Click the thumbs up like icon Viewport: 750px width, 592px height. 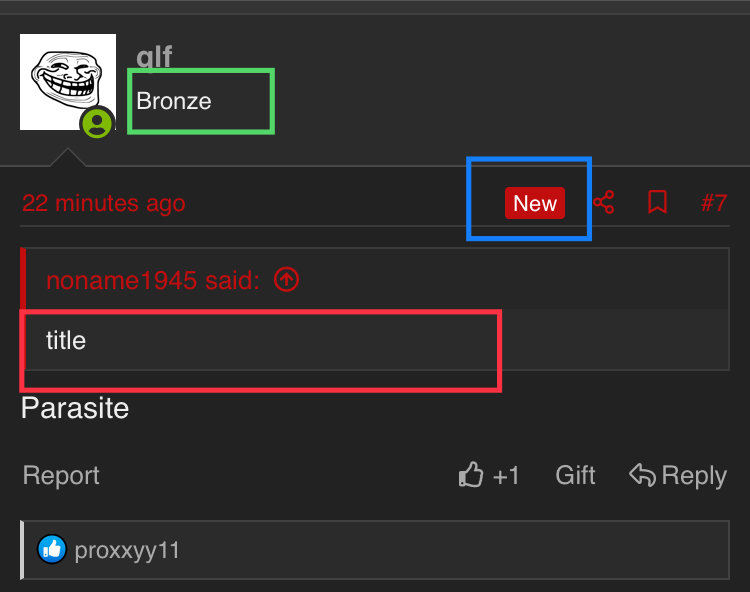[x=471, y=475]
